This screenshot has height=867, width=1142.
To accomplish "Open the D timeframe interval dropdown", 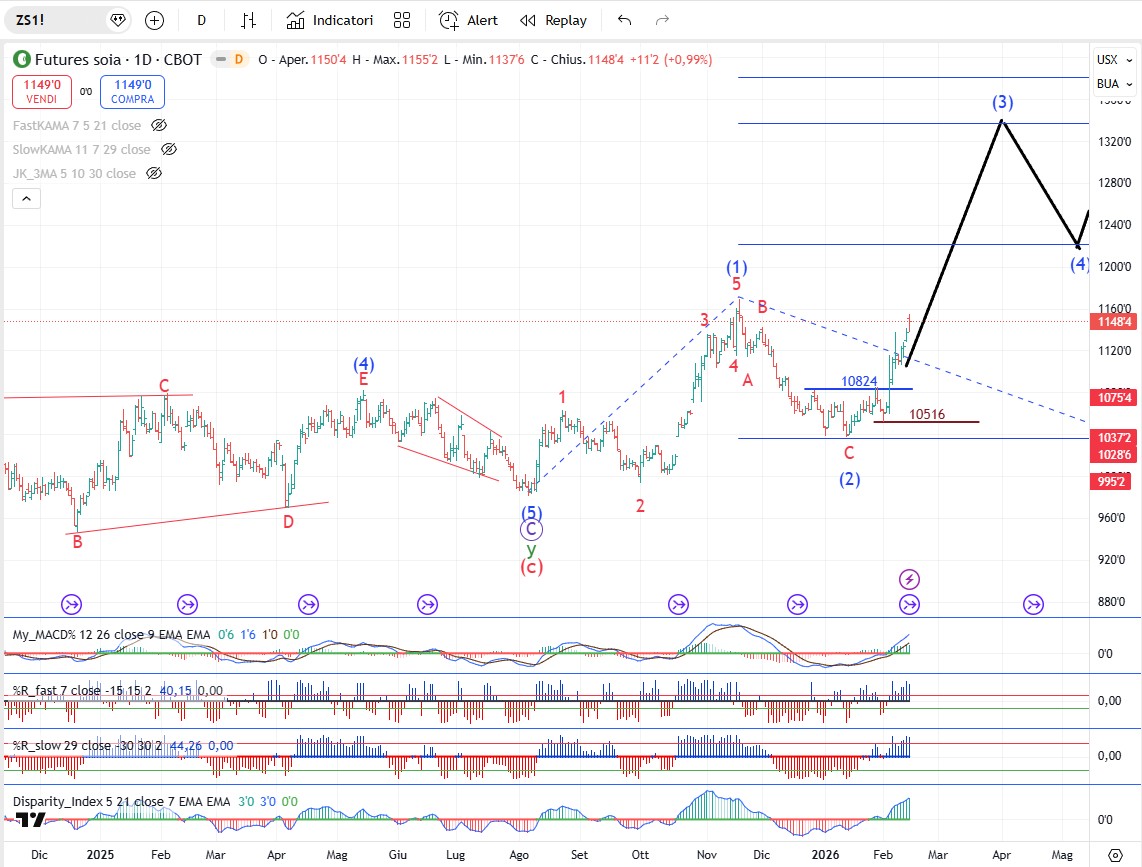I will (x=201, y=20).
